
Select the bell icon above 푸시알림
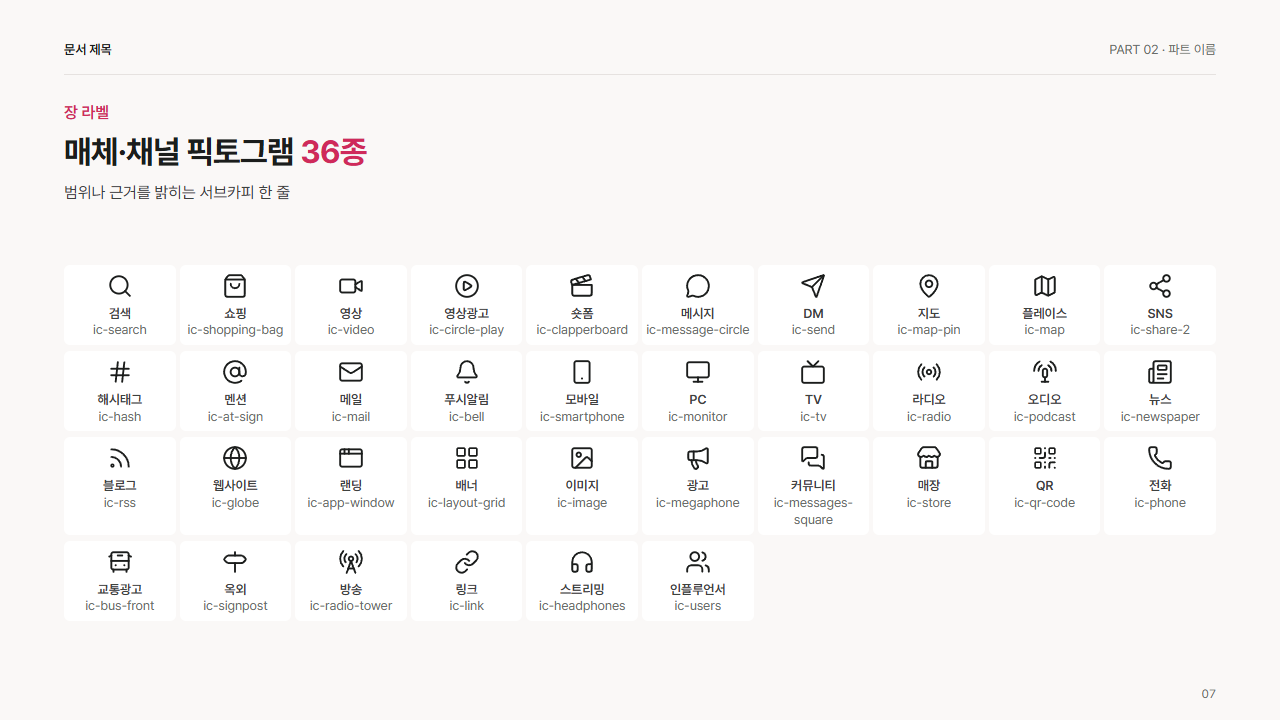(467, 373)
